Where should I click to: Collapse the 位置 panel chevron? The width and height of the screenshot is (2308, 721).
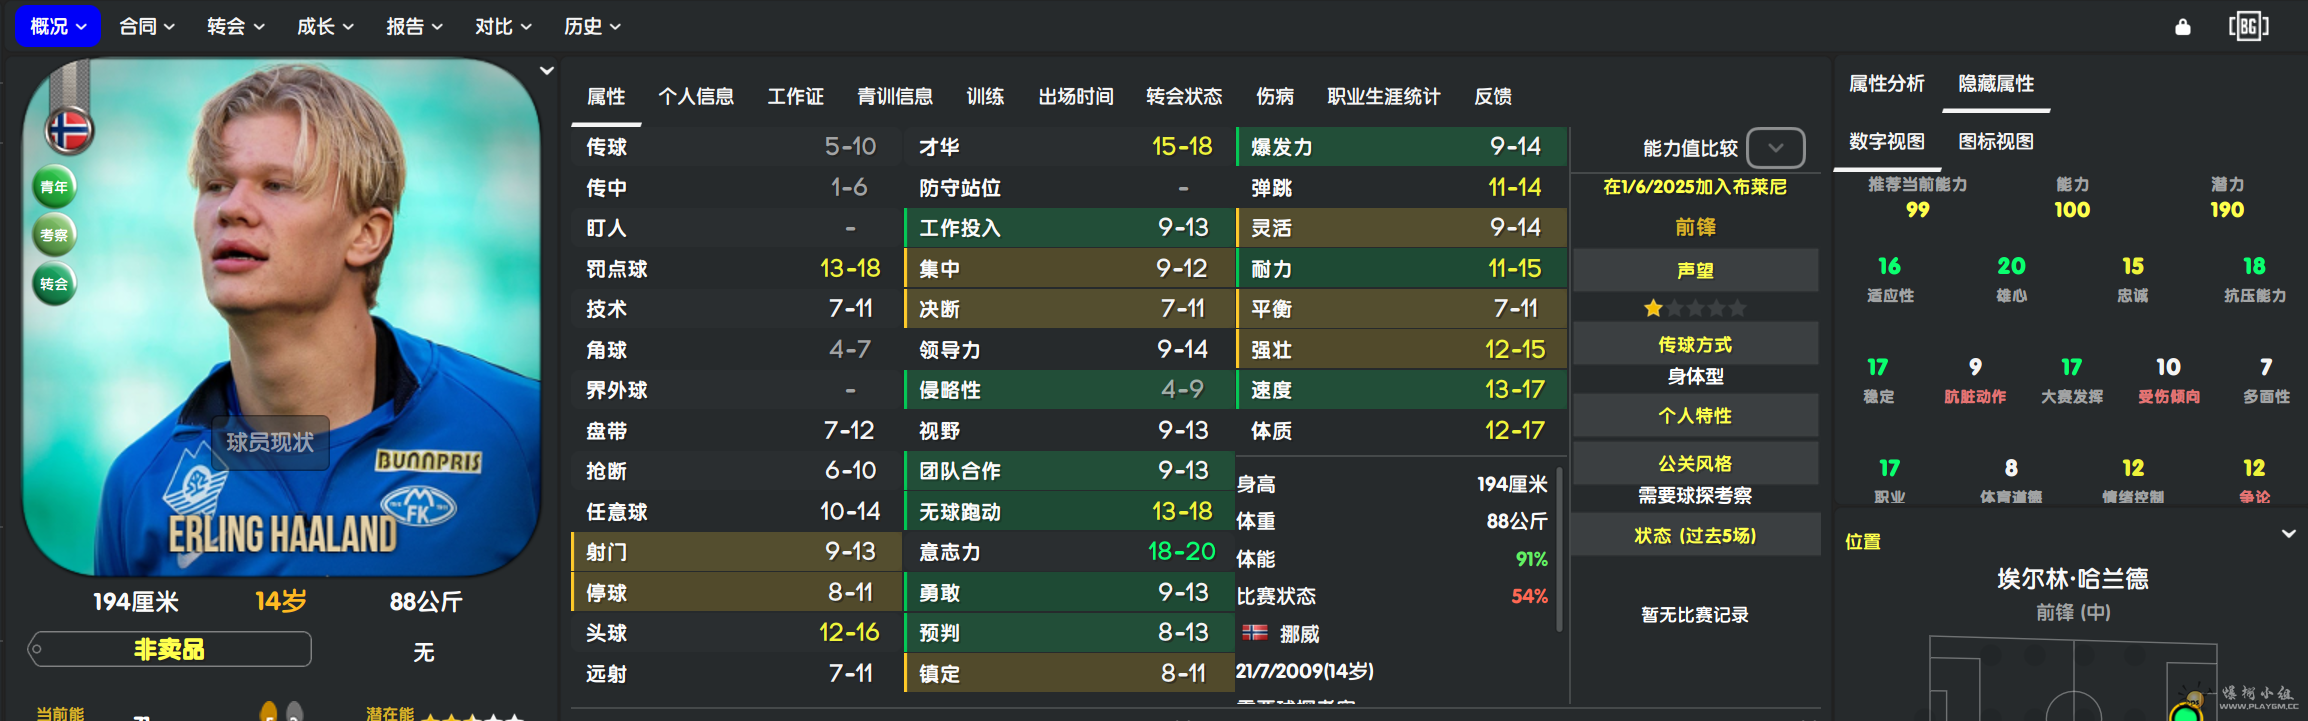2288,534
